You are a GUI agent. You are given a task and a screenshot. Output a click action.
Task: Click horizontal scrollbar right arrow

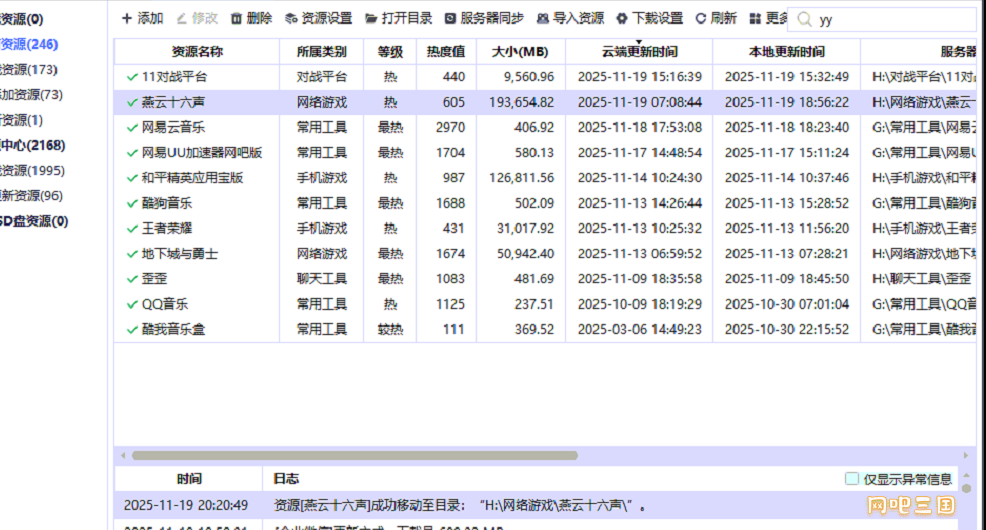pyautogui.click(x=966, y=455)
